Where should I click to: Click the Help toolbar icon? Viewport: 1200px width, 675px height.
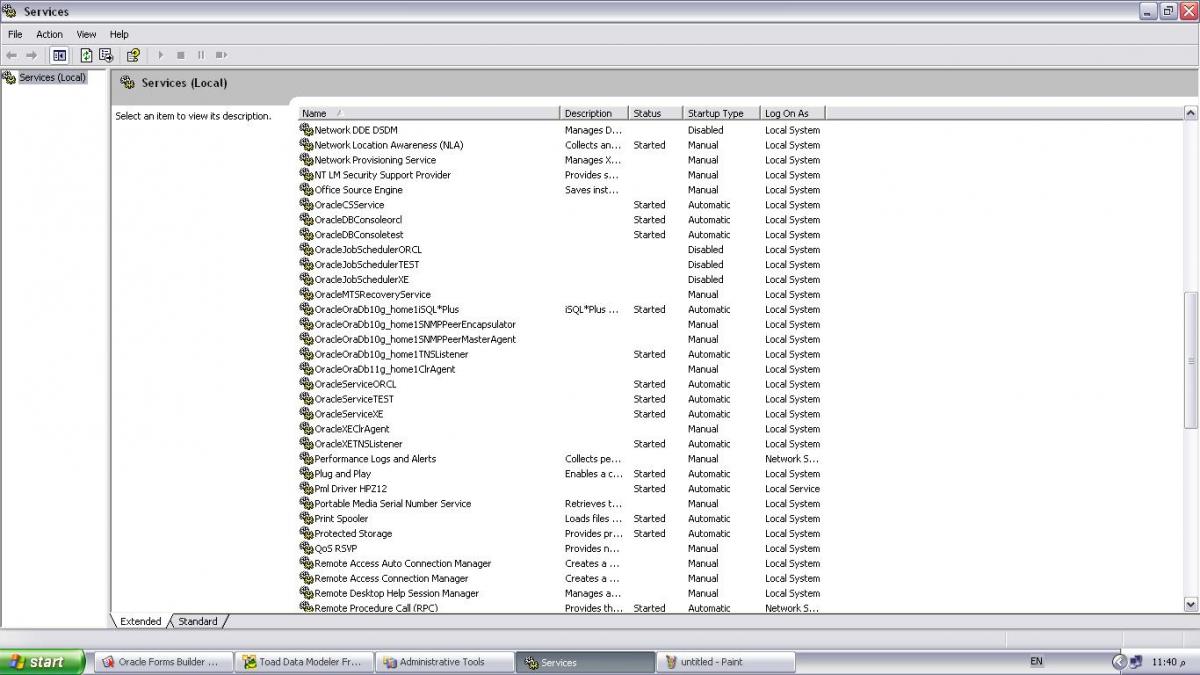(132, 55)
